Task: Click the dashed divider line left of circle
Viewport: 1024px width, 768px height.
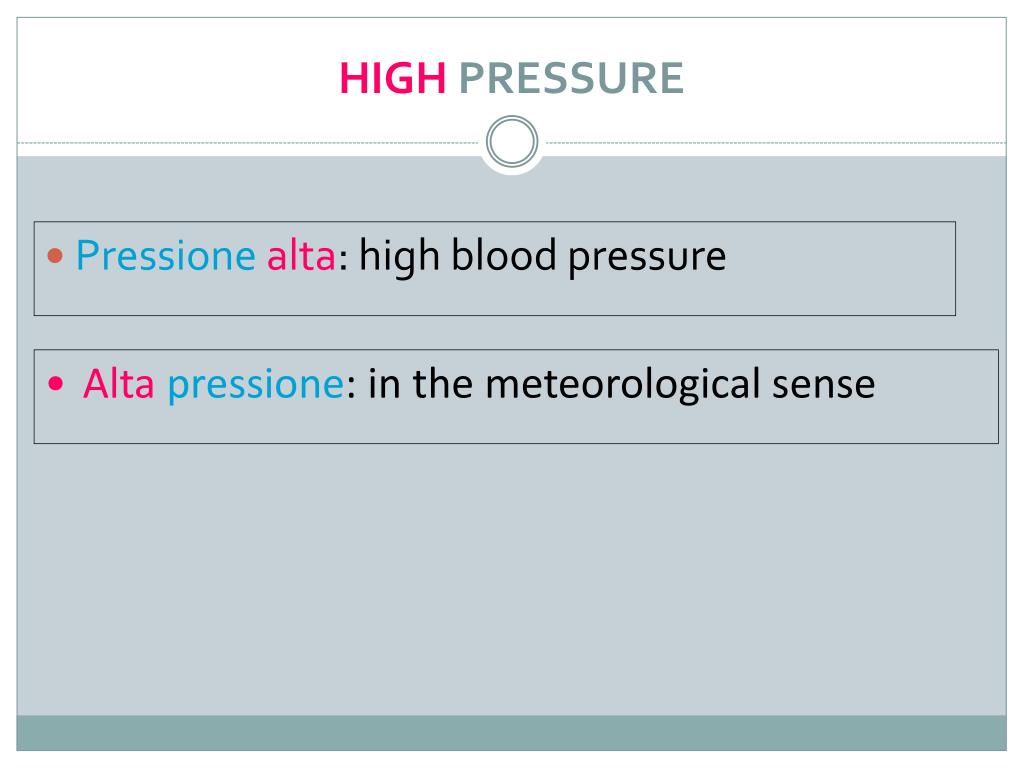Action: [248, 142]
